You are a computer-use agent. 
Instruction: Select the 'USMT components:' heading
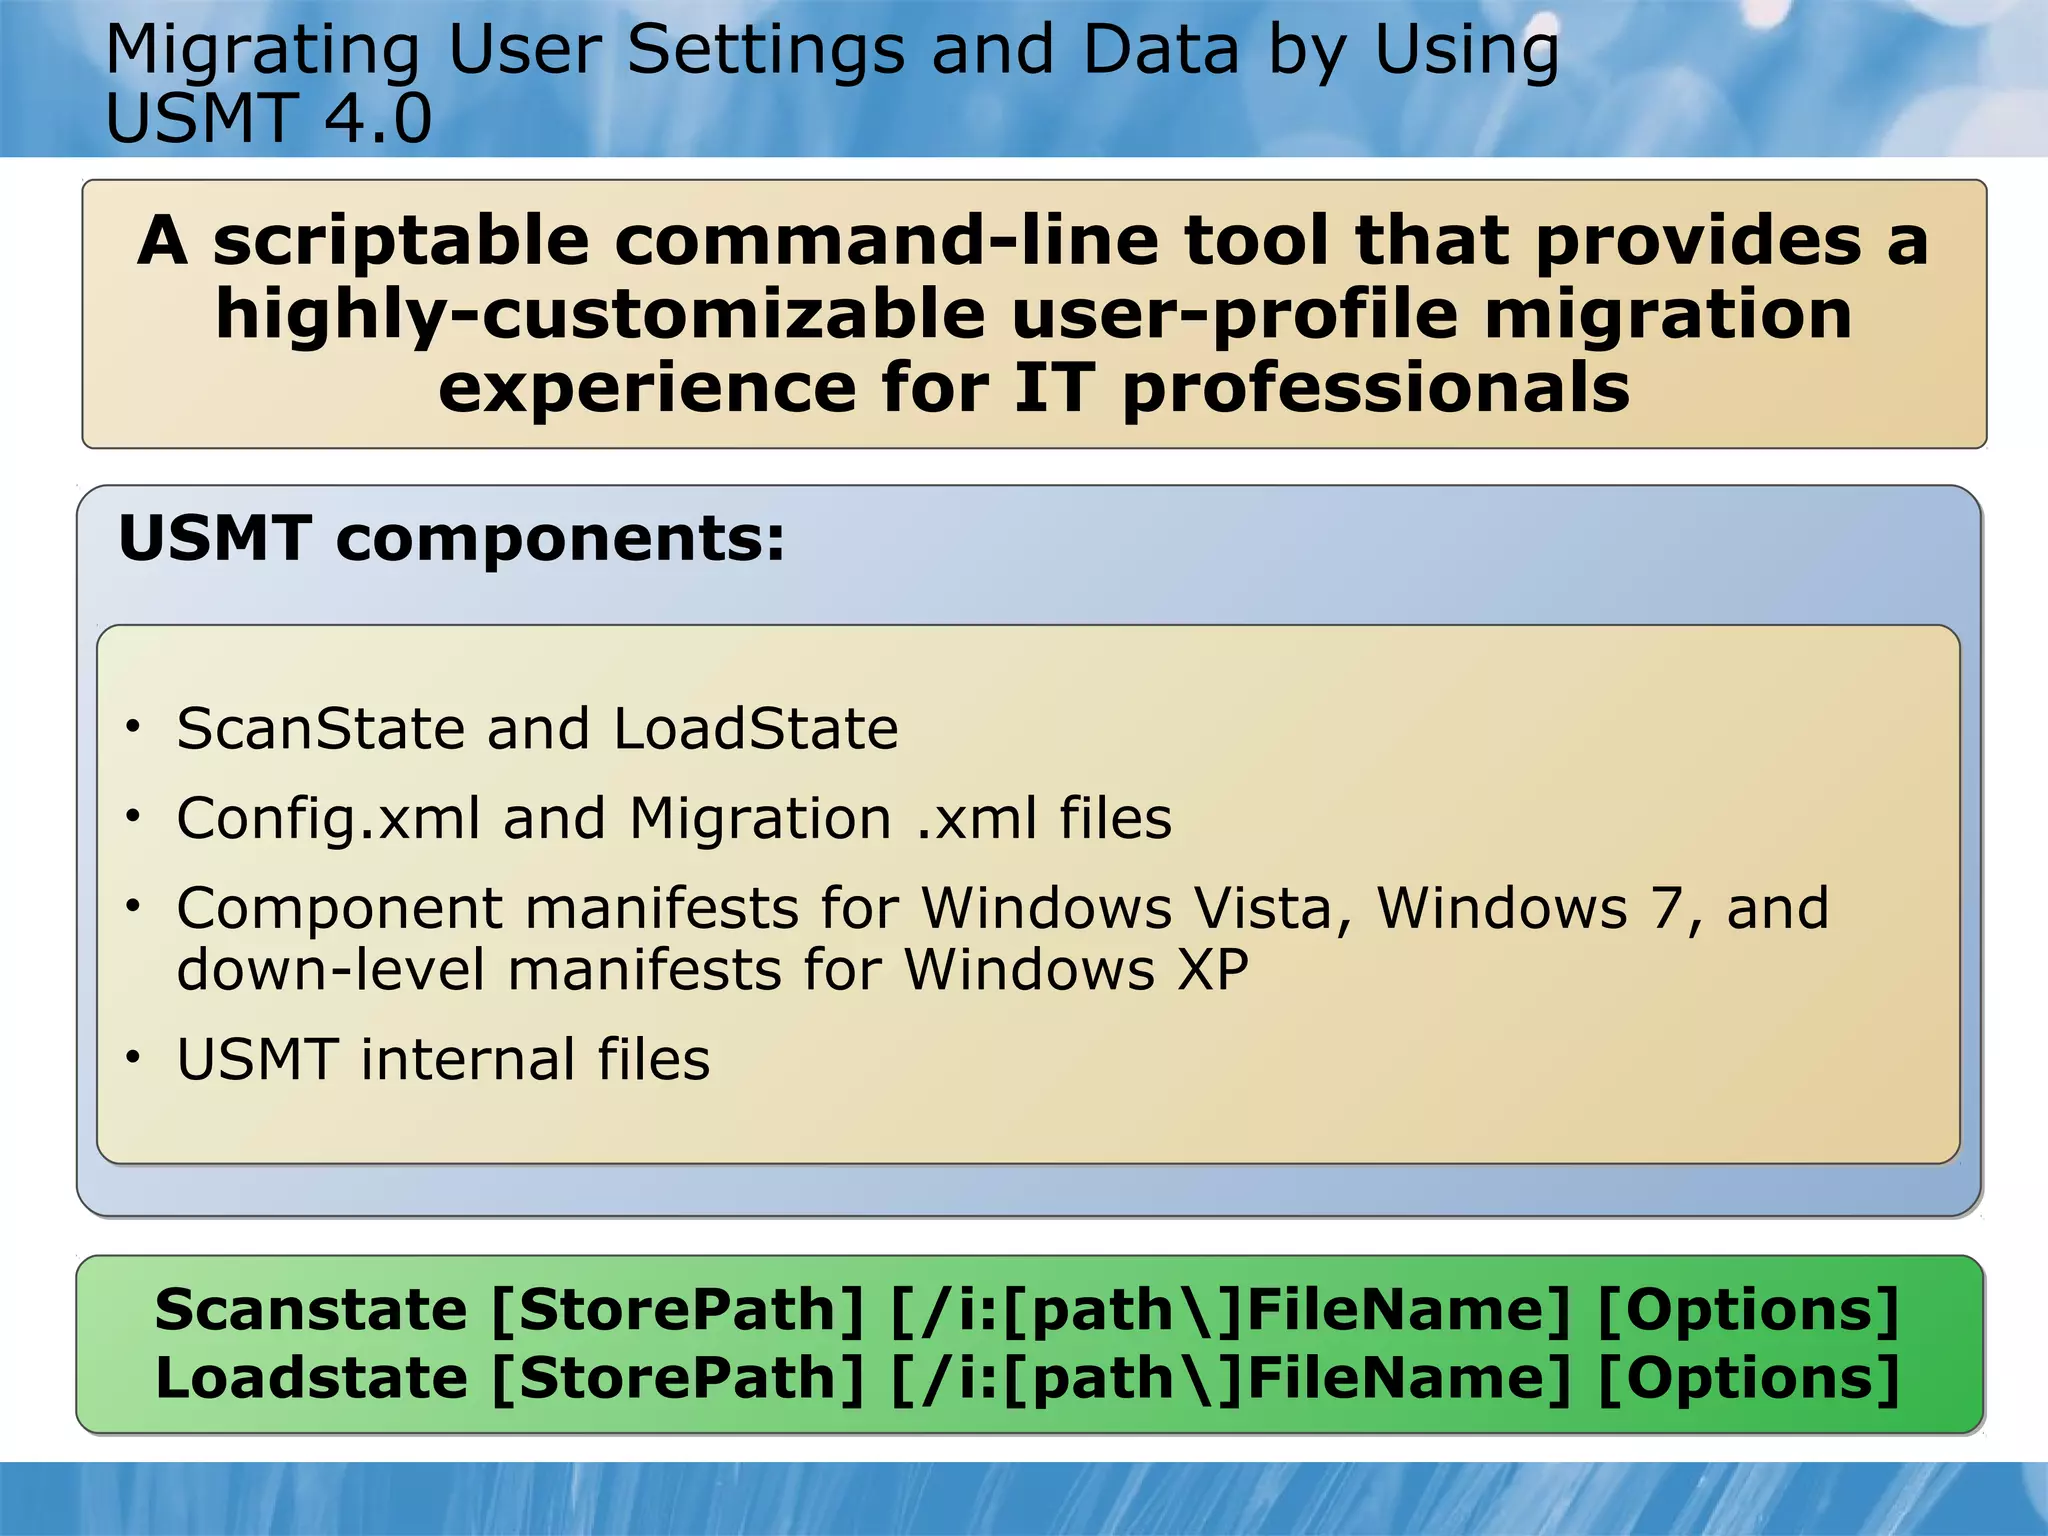pos(452,539)
